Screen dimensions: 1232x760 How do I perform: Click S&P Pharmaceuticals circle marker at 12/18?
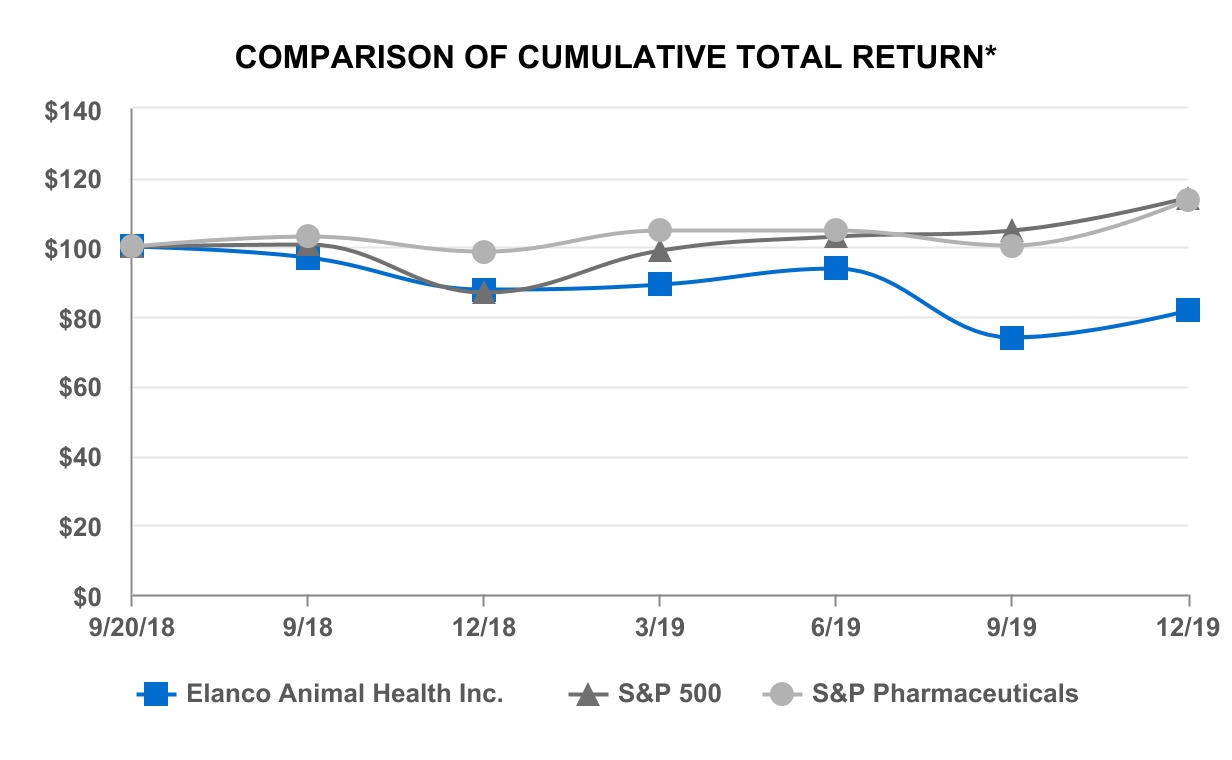[x=484, y=252]
